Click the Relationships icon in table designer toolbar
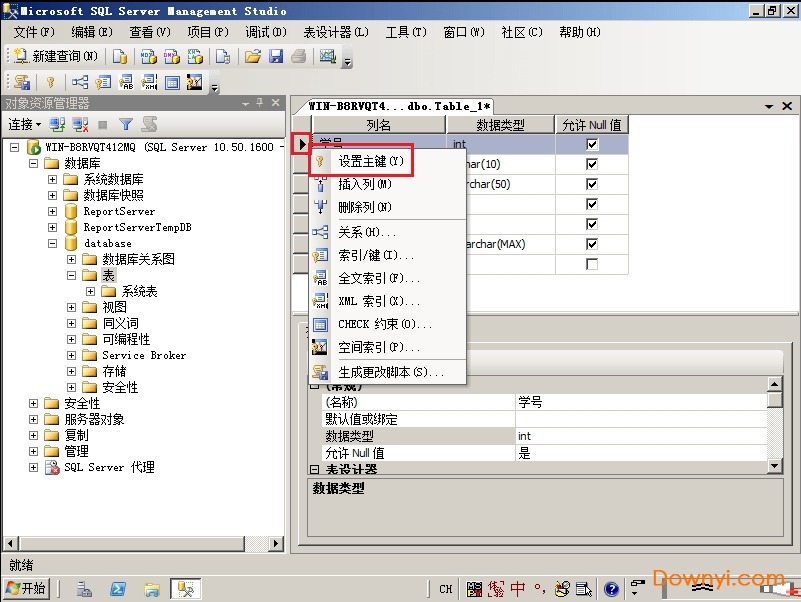Image resolution: width=801 pixels, height=602 pixels. [79, 82]
